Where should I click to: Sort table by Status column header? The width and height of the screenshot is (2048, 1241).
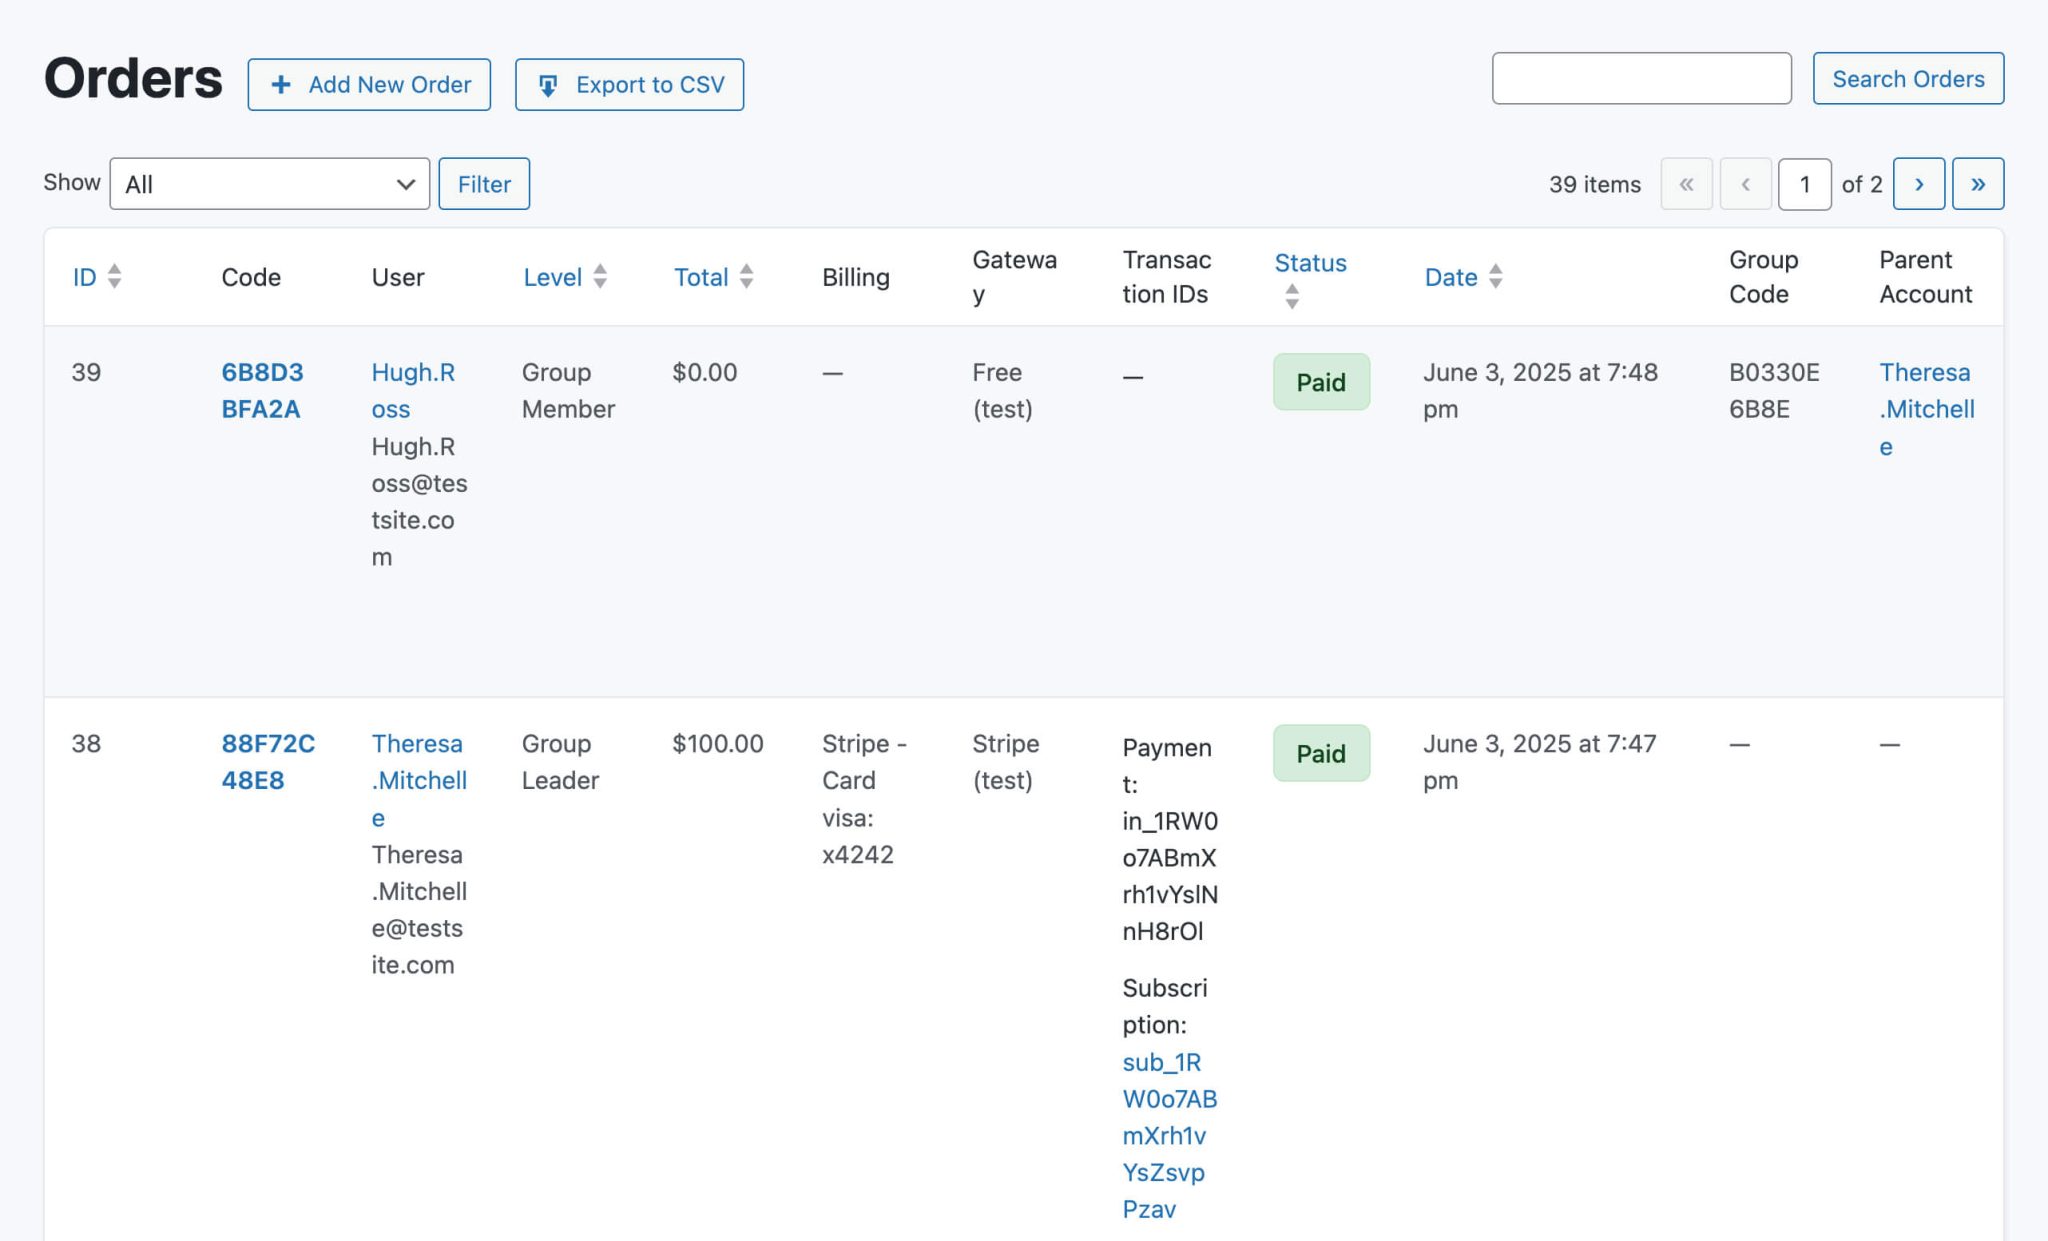pos(1310,263)
